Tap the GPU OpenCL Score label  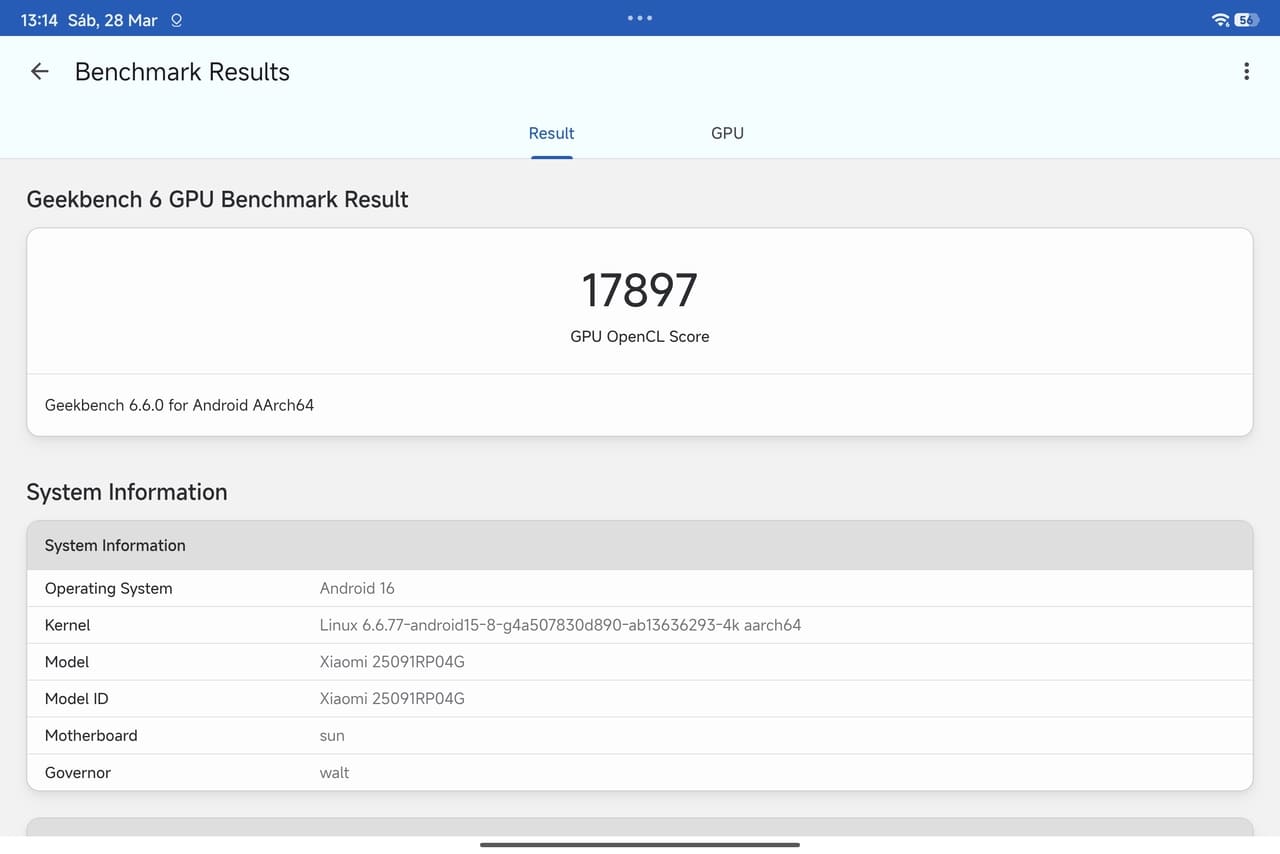click(639, 337)
